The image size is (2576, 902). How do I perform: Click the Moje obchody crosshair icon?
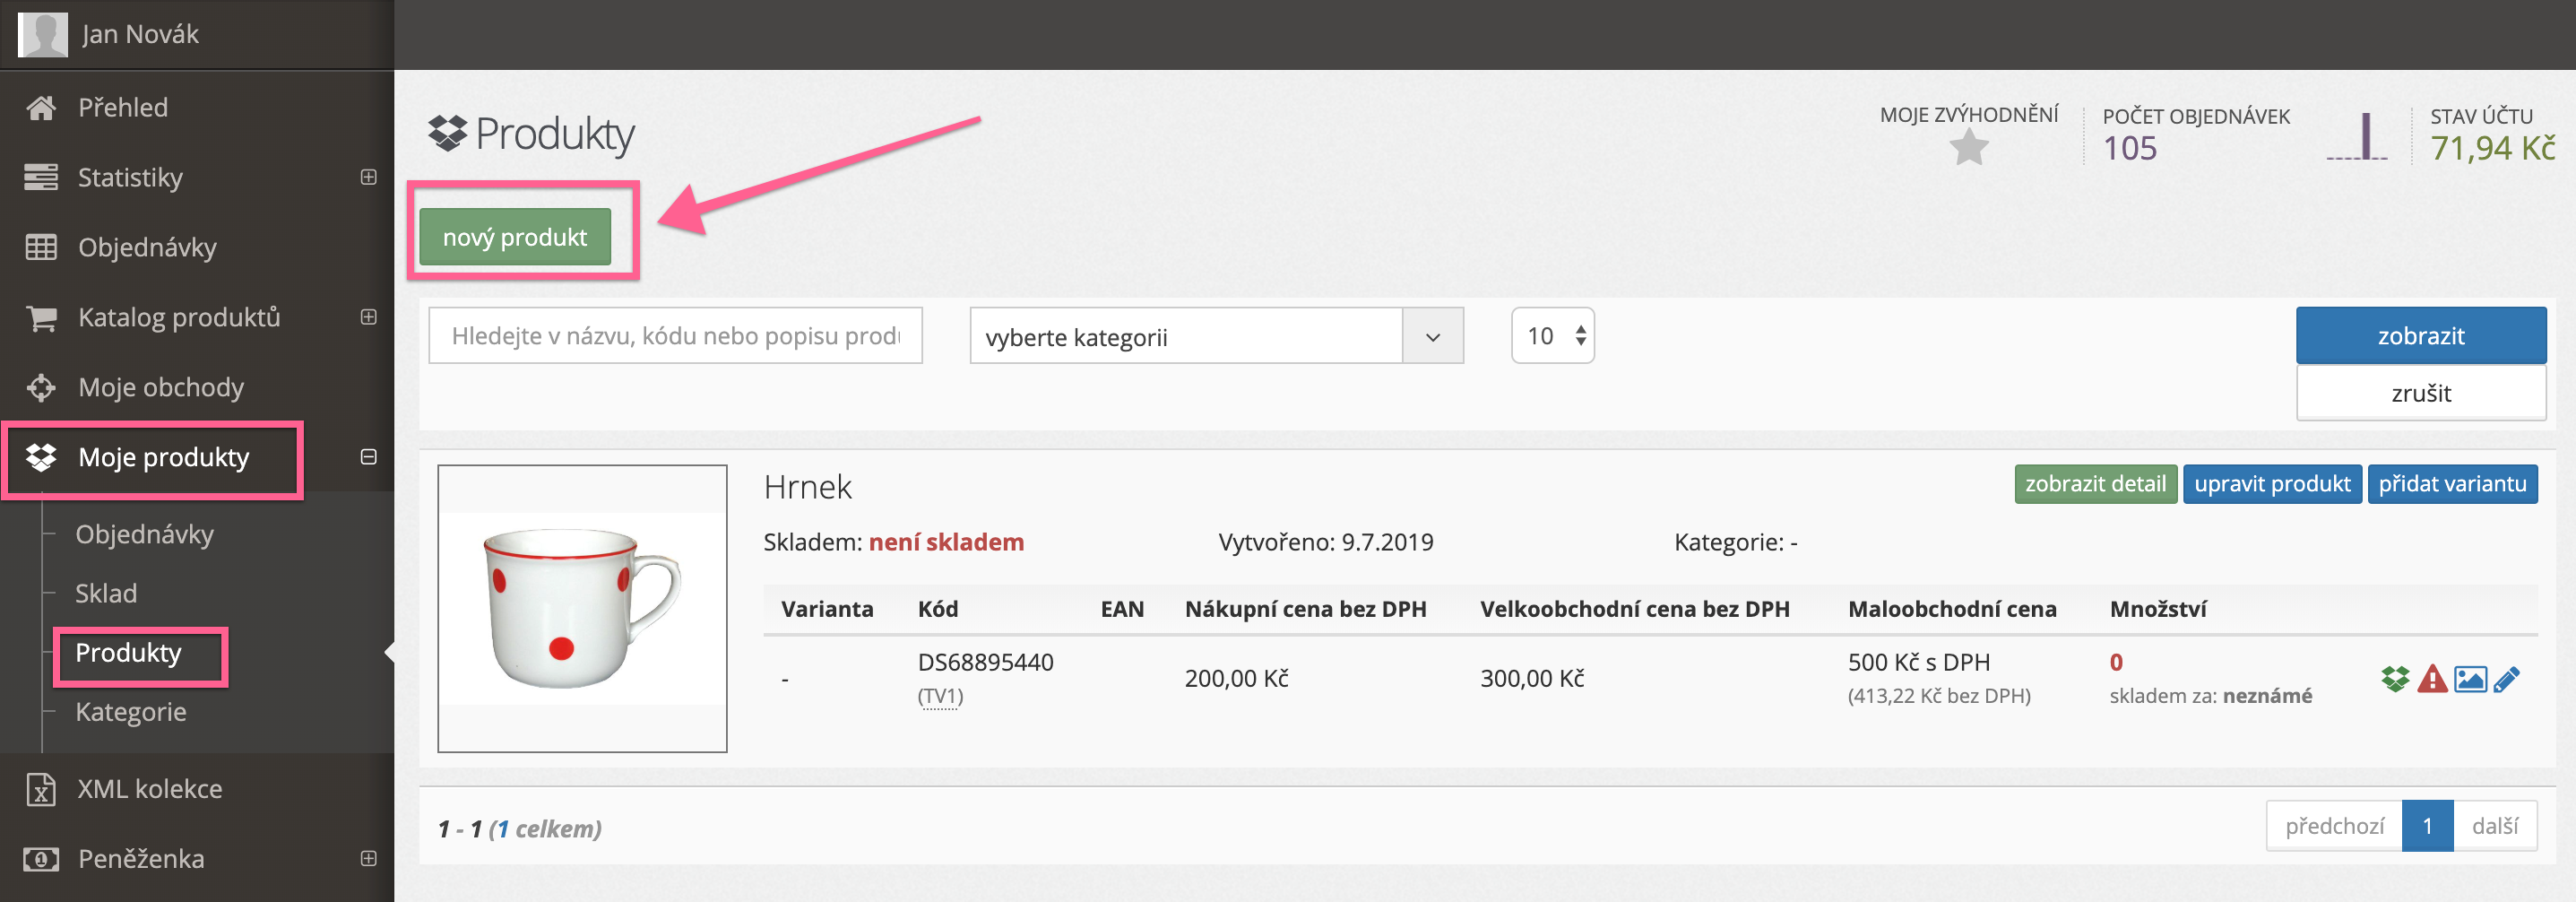coord(41,387)
